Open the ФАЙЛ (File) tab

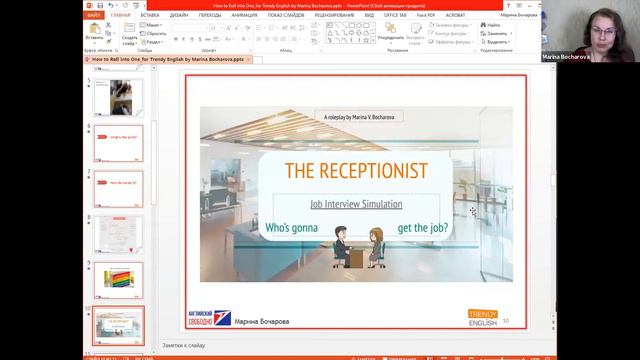[94, 15]
